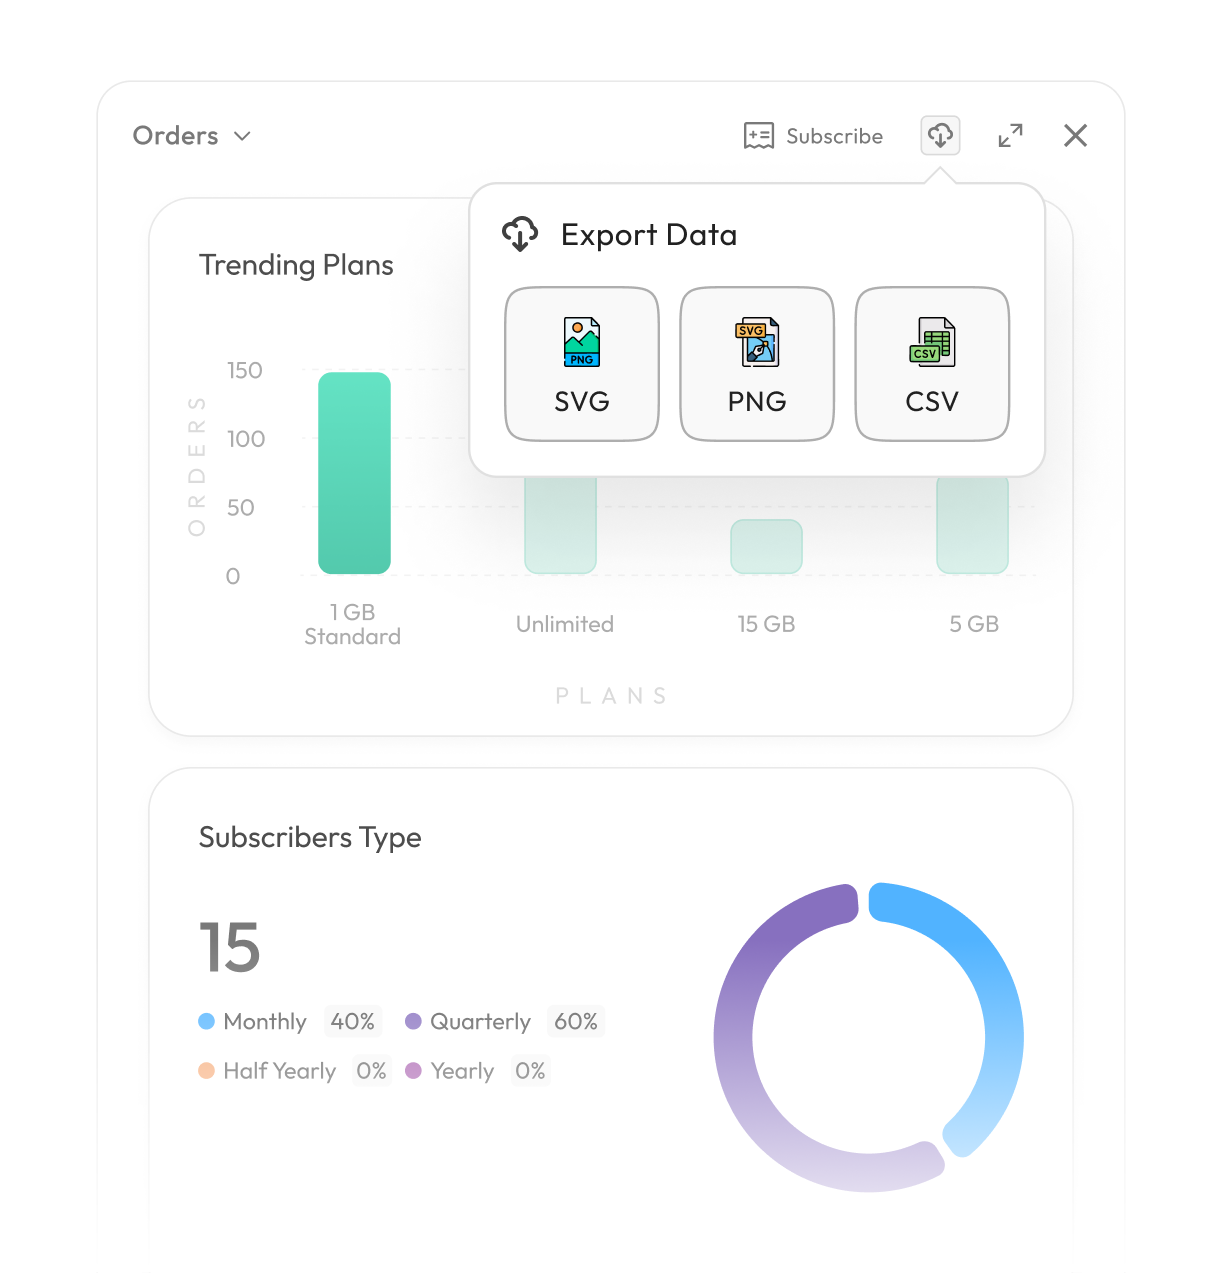
Task: Open fullscreen with the expand arrows icon
Action: 1010,135
